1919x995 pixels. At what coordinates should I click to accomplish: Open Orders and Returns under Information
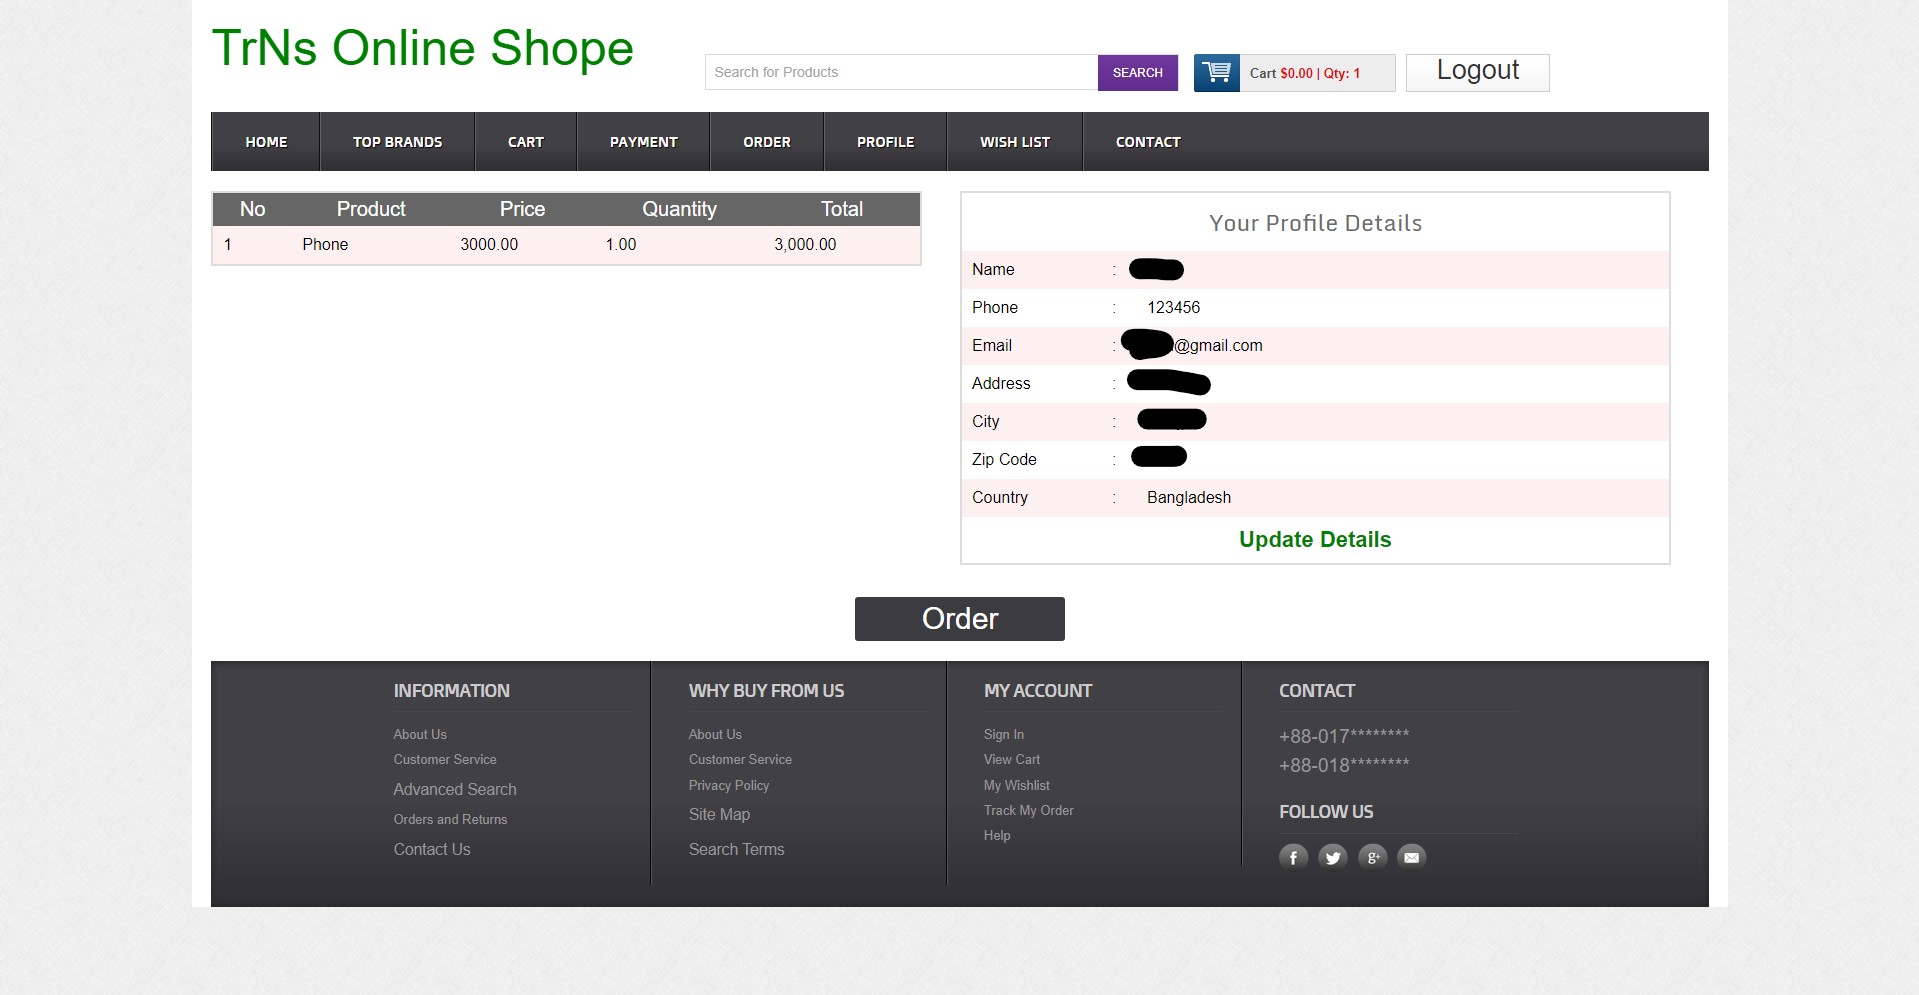coord(450,819)
